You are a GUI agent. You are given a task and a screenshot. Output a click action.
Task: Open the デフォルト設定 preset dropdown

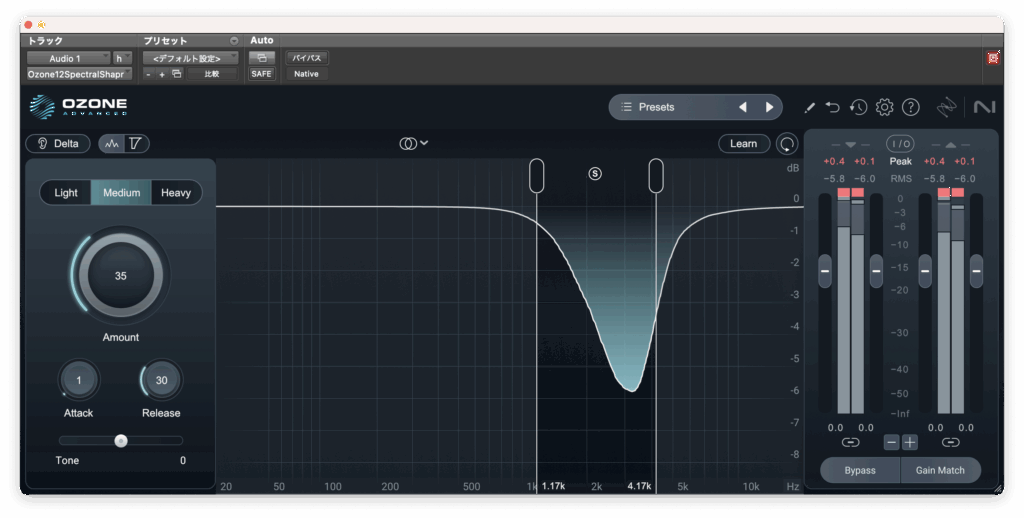pos(189,58)
